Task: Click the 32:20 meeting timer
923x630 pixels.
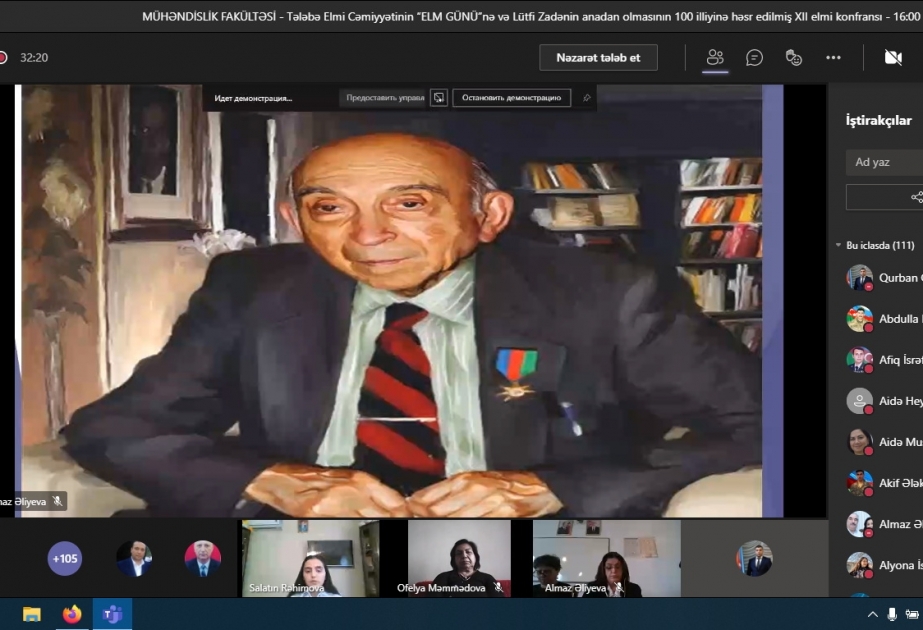Action: pyautogui.click(x=34, y=58)
